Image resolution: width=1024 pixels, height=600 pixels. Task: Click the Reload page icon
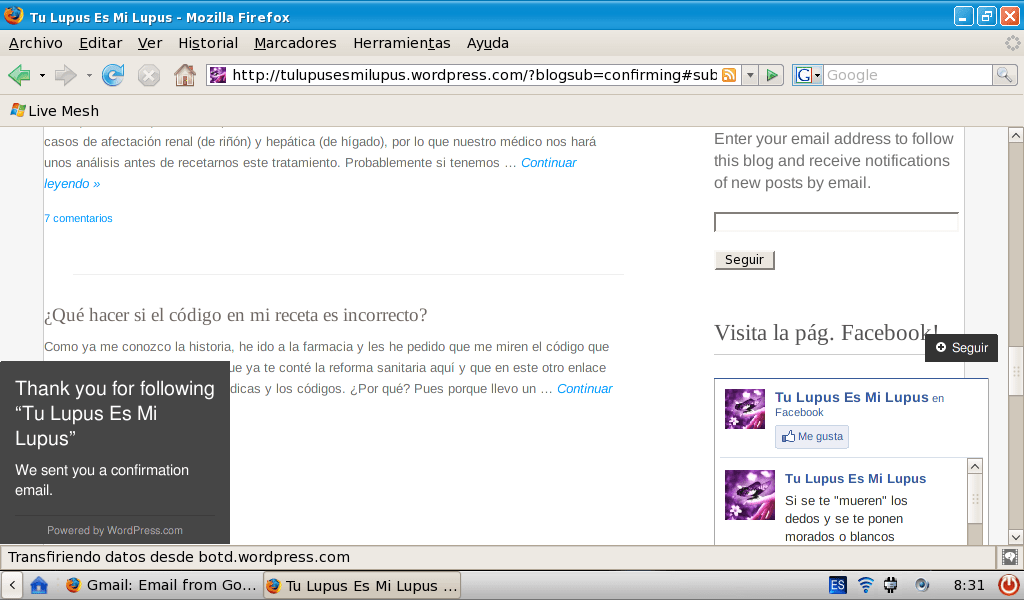pyautogui.click(x=113, y=76)
